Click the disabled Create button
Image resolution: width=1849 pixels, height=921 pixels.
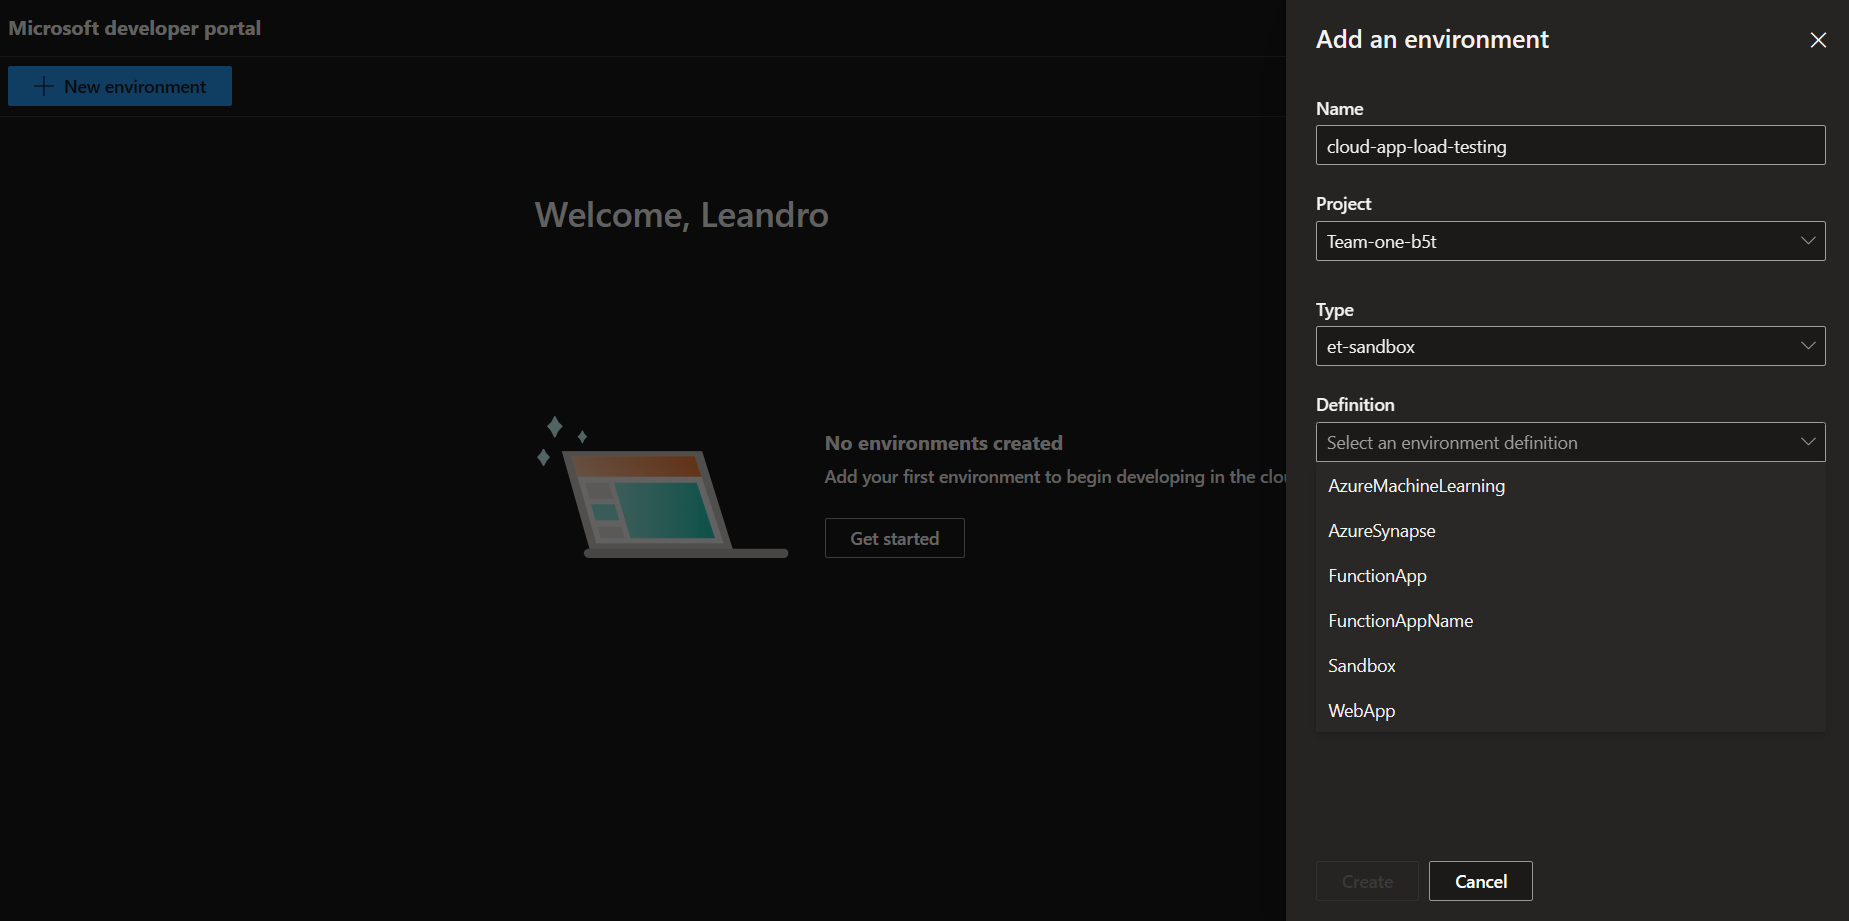[1367, 881]
